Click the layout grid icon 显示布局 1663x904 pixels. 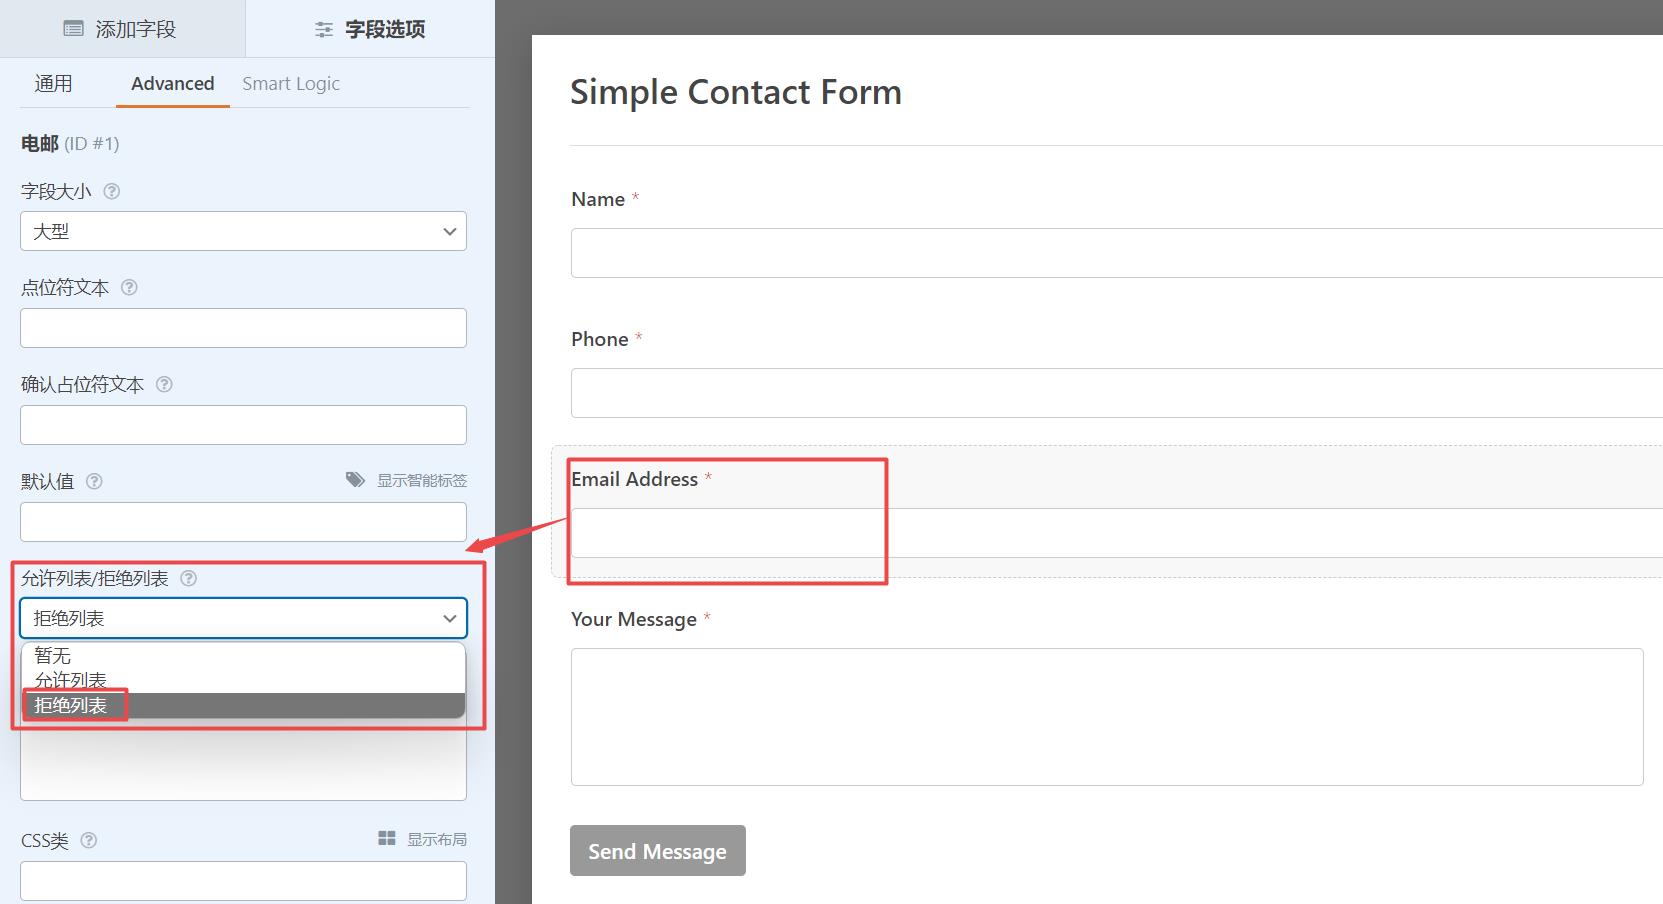(387, 838)
